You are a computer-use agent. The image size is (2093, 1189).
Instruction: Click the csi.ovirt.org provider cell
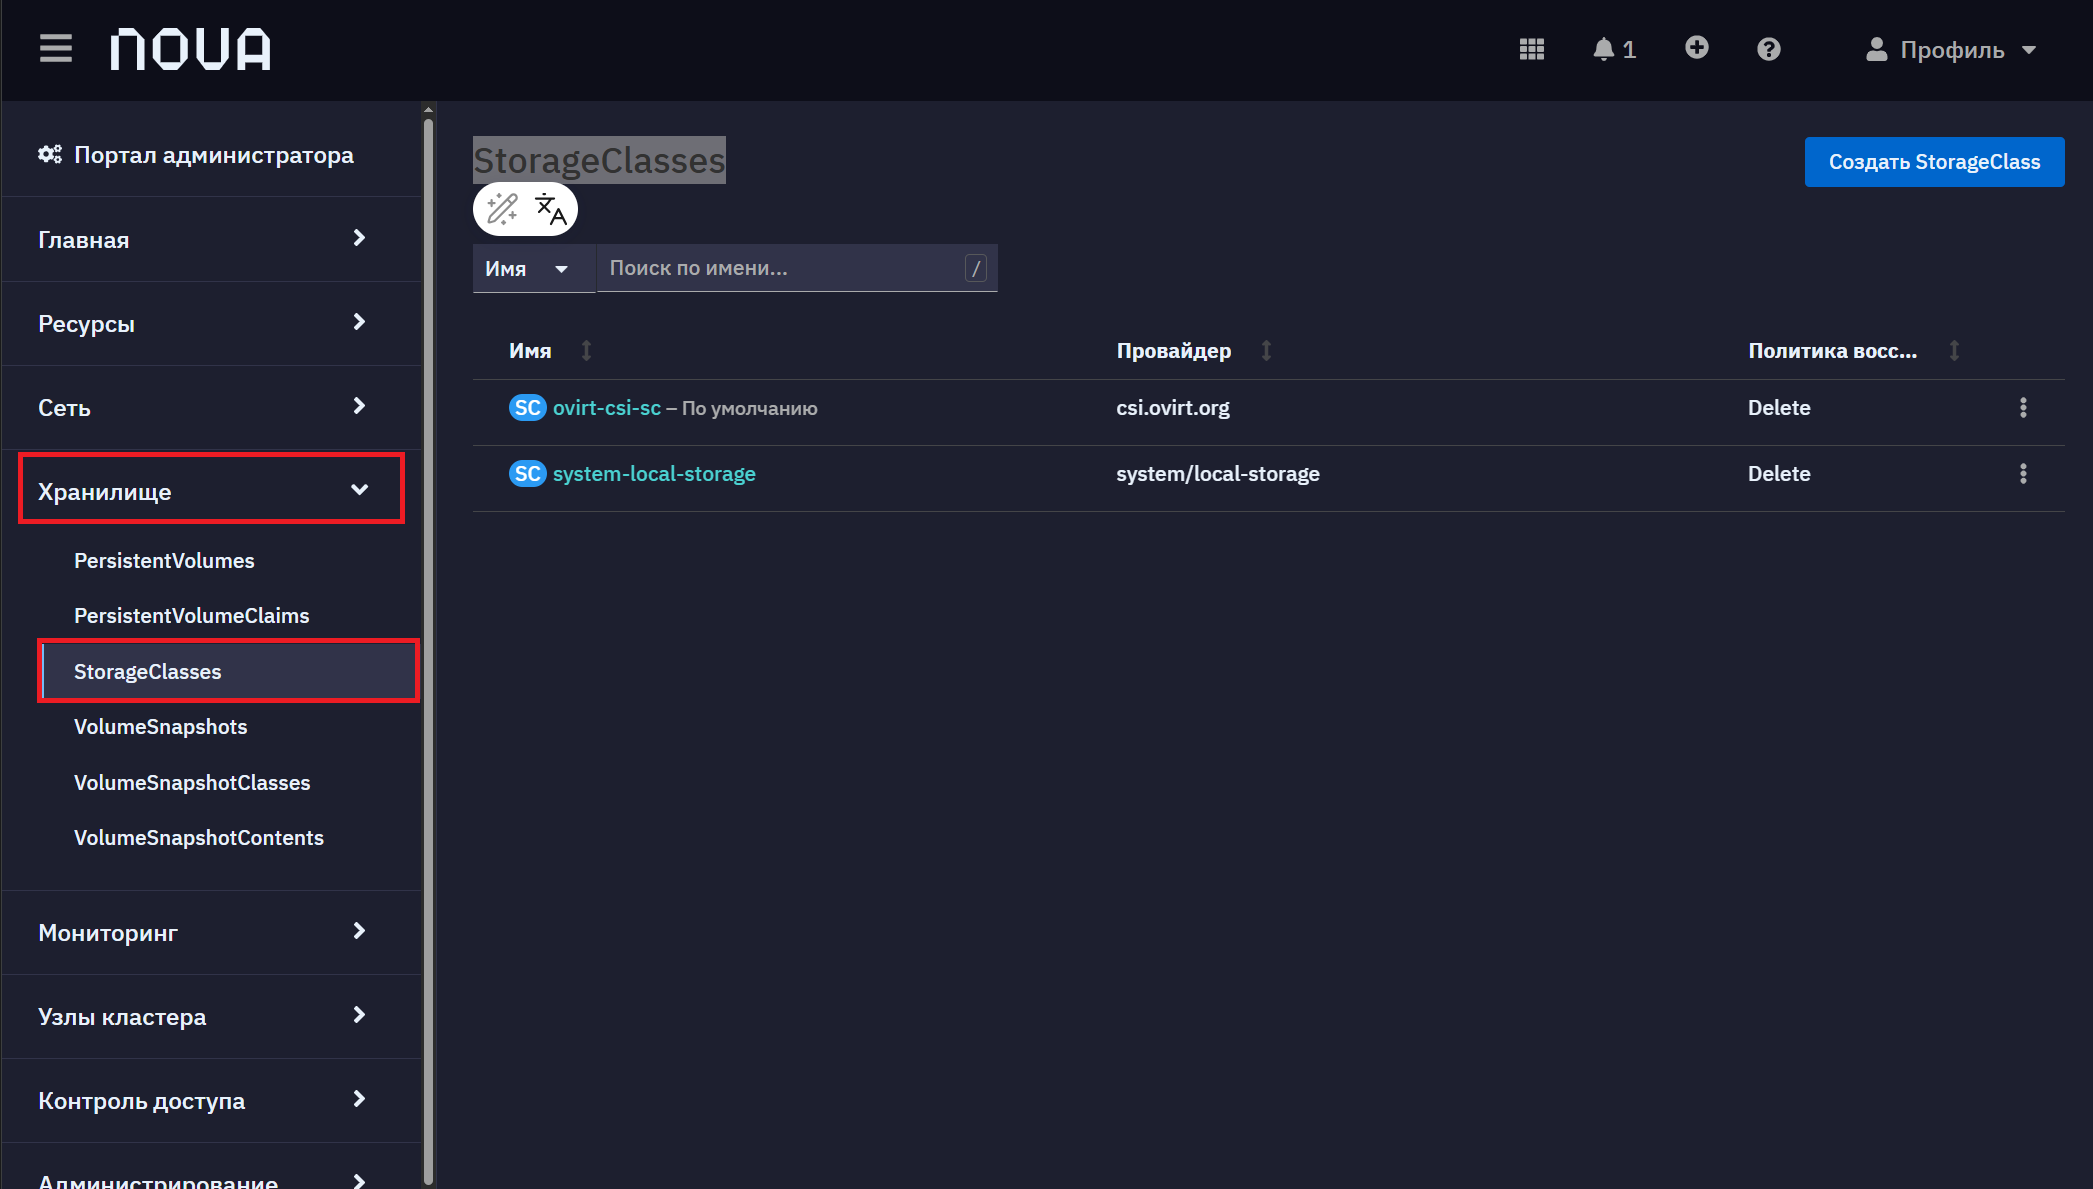coord(1173,408)
